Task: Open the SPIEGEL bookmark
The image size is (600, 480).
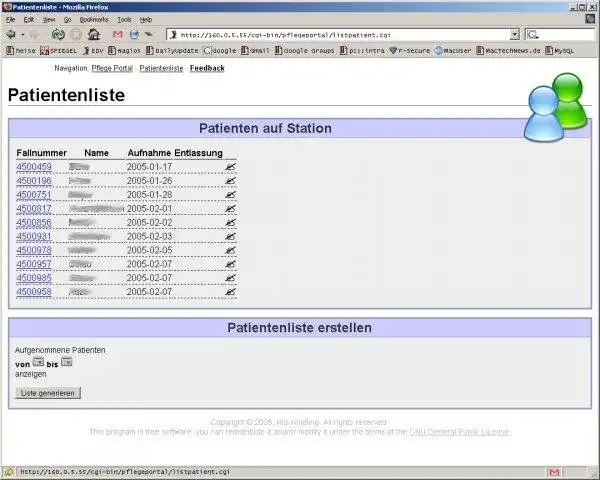Action: click(x=59, y=51)
